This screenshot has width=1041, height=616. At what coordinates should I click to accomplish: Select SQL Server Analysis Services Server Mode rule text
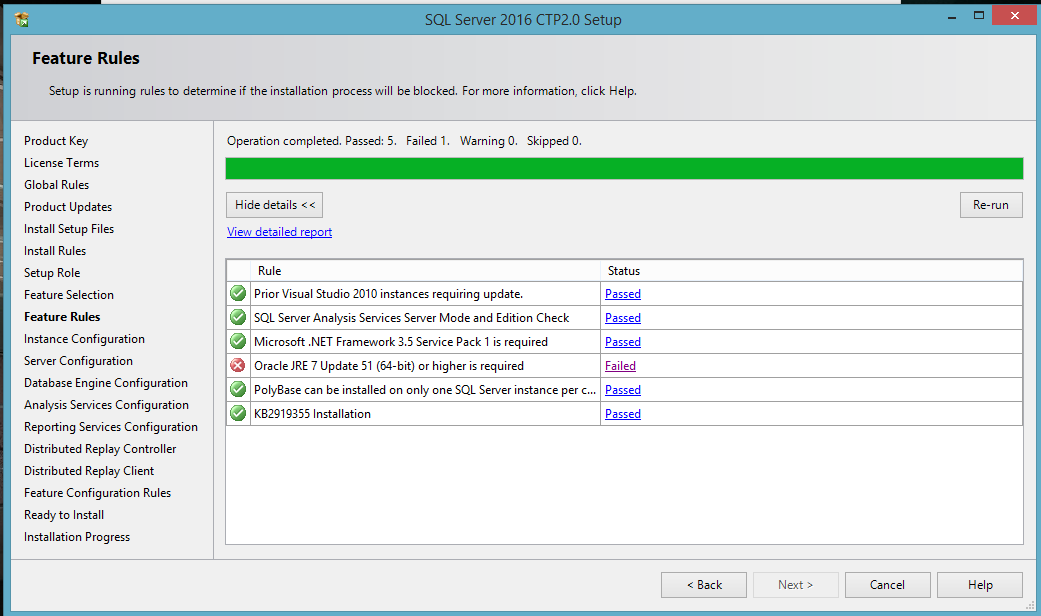(x=412, y=317)
